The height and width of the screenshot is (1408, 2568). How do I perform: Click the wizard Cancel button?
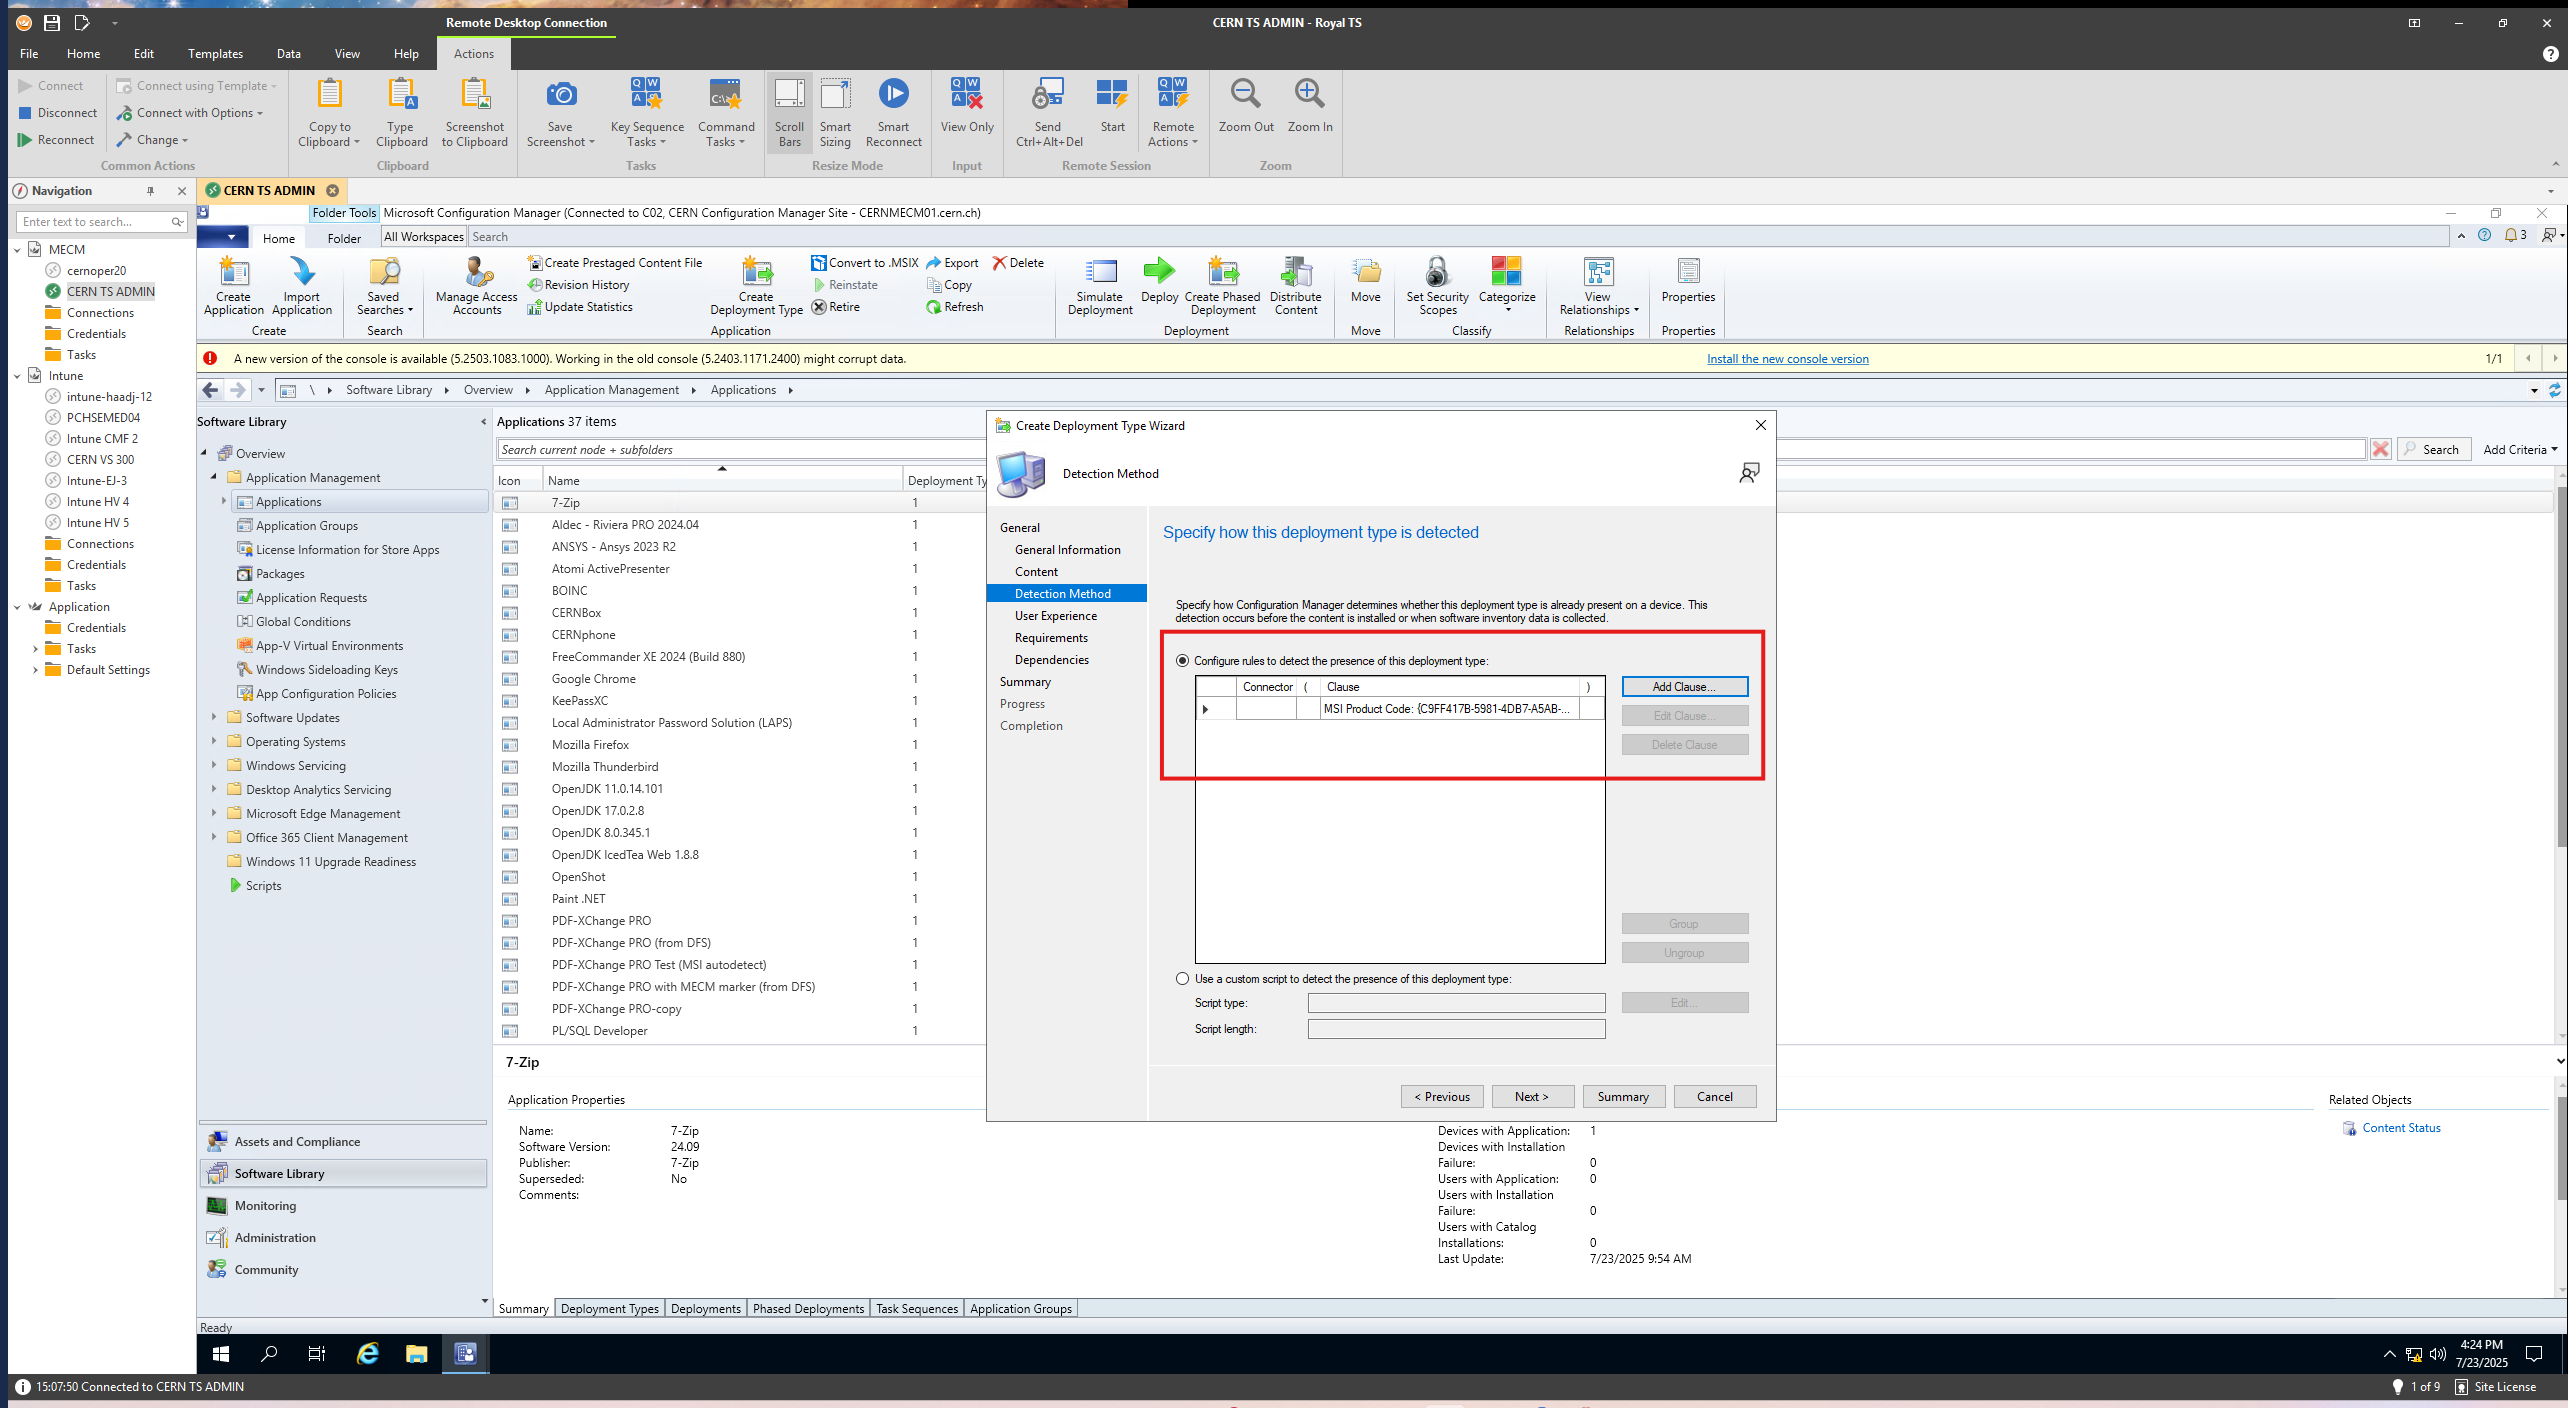[x=1714, y=1097]
